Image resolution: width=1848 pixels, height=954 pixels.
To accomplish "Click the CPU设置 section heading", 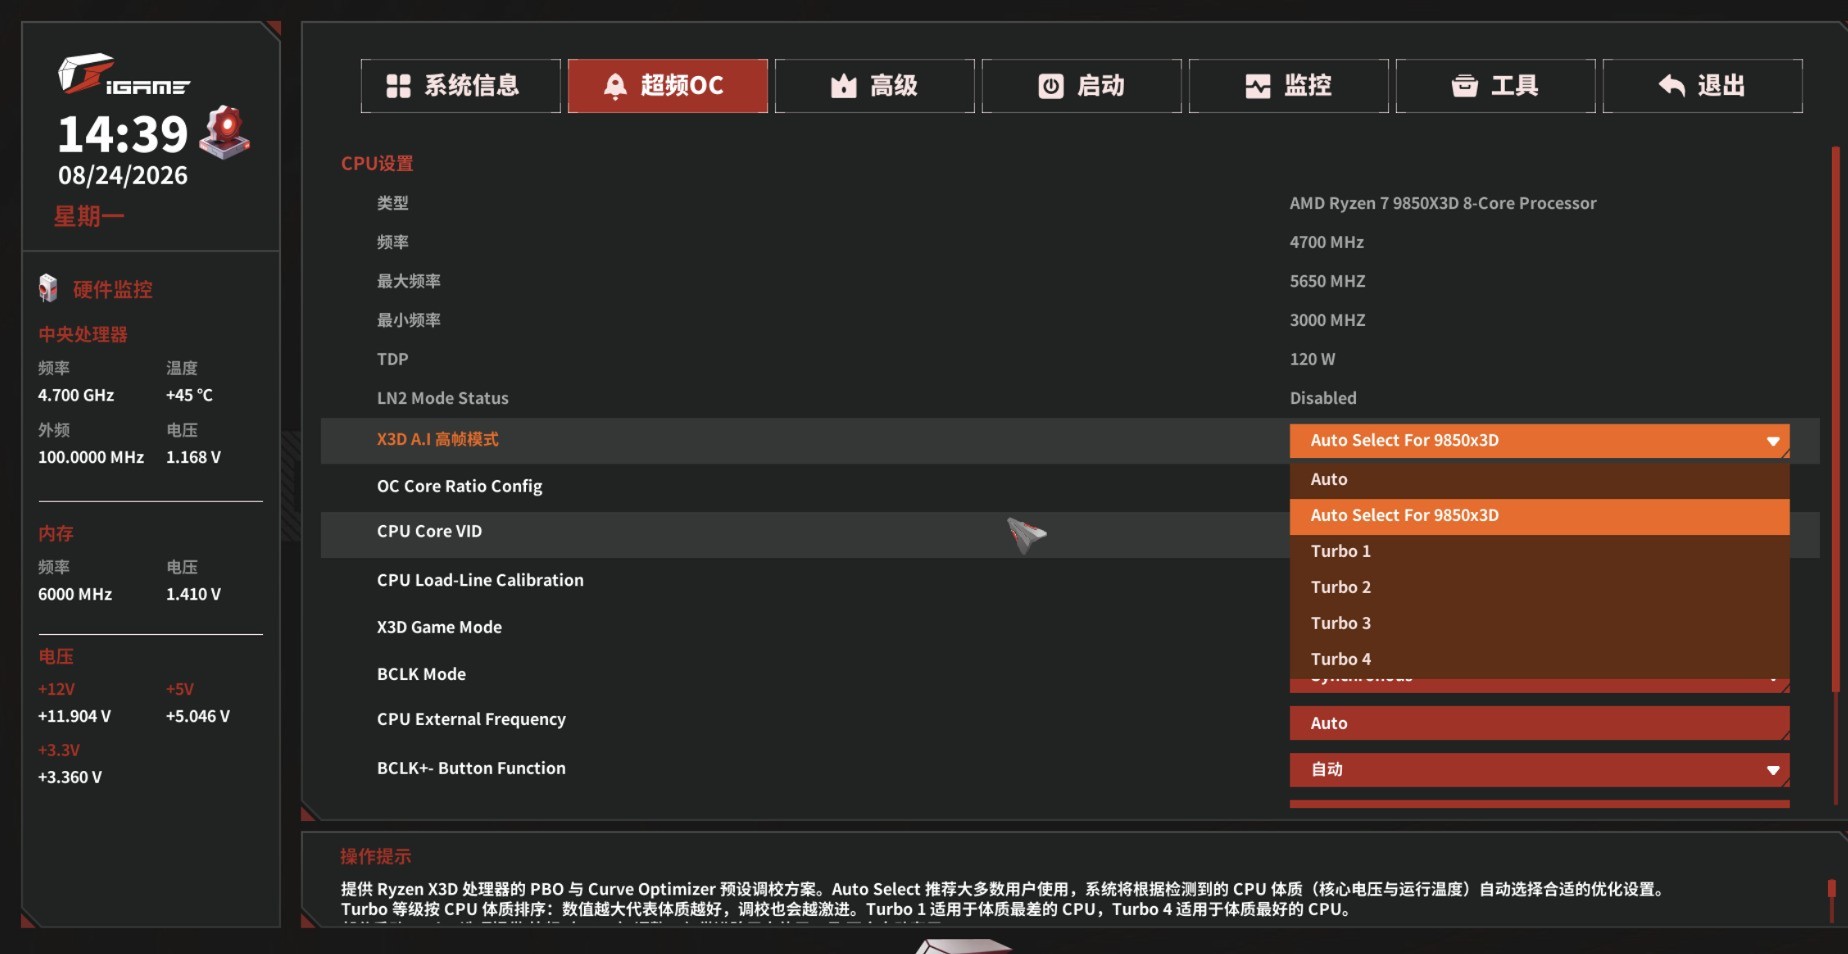I will pos(377,163).
